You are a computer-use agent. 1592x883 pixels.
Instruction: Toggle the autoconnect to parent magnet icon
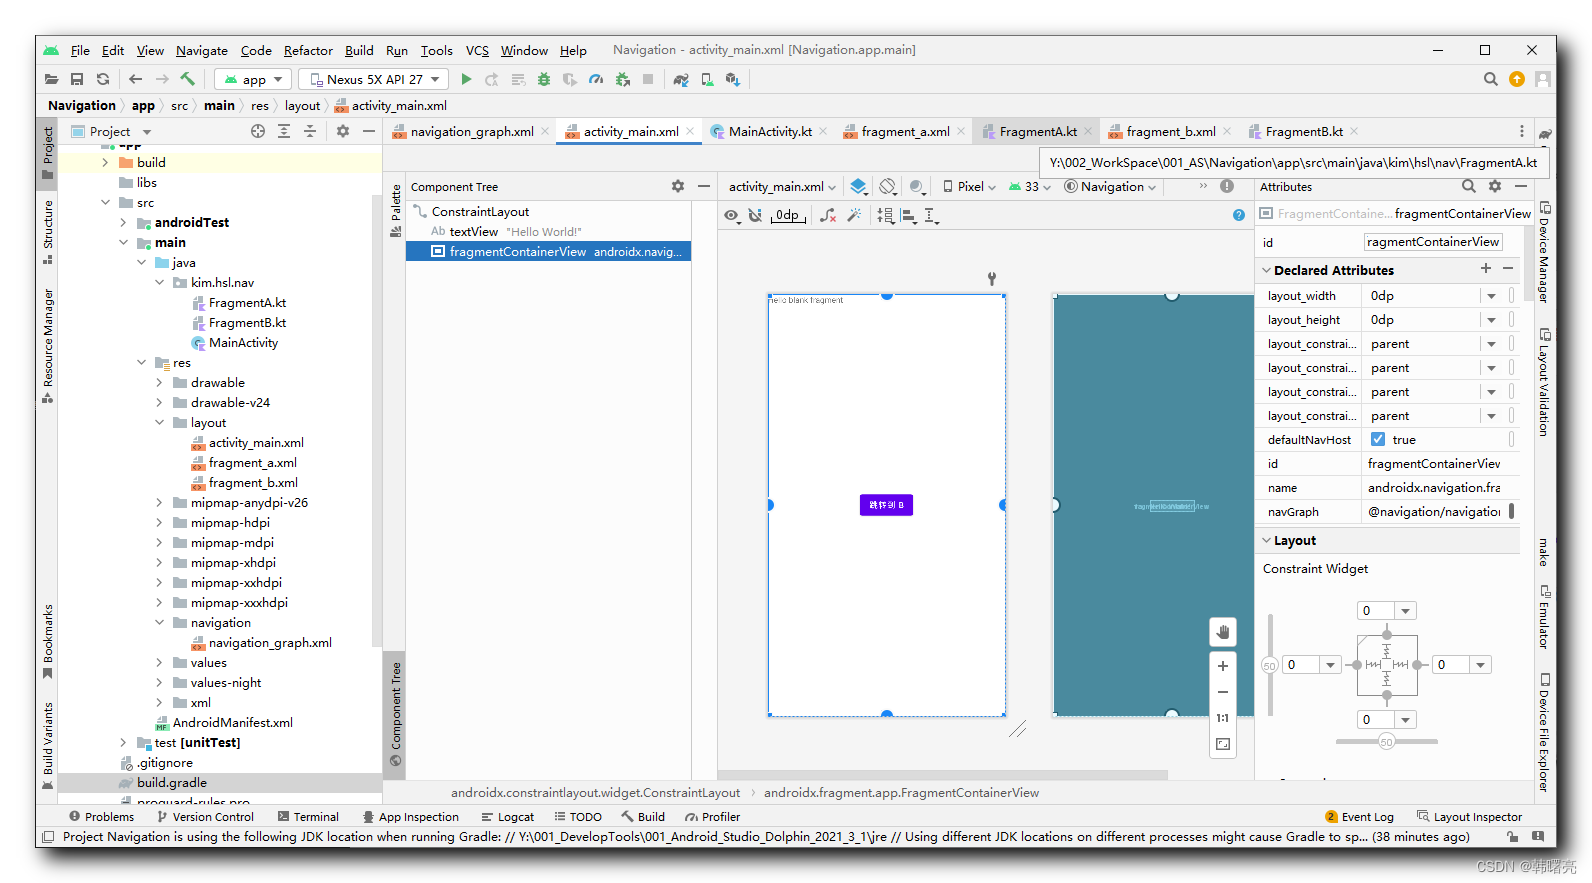click(x=756, y=215)
